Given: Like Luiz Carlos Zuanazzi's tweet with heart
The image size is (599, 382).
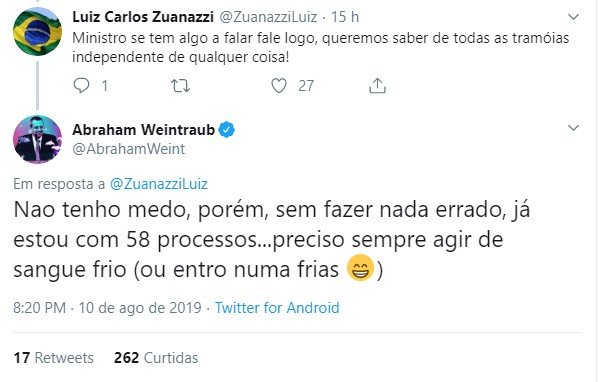Looking at the screenshot, I should 279,86.
